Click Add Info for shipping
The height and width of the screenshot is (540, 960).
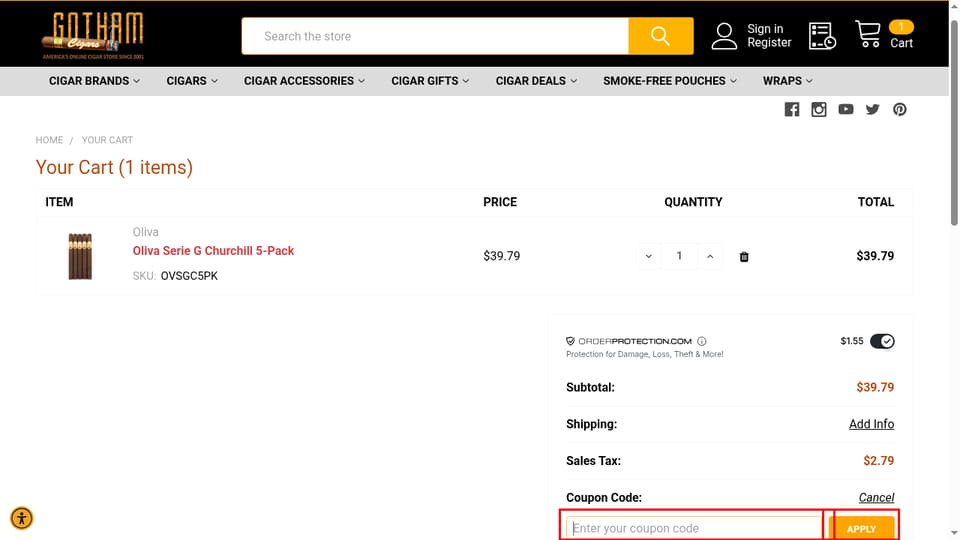coord(871,424)
